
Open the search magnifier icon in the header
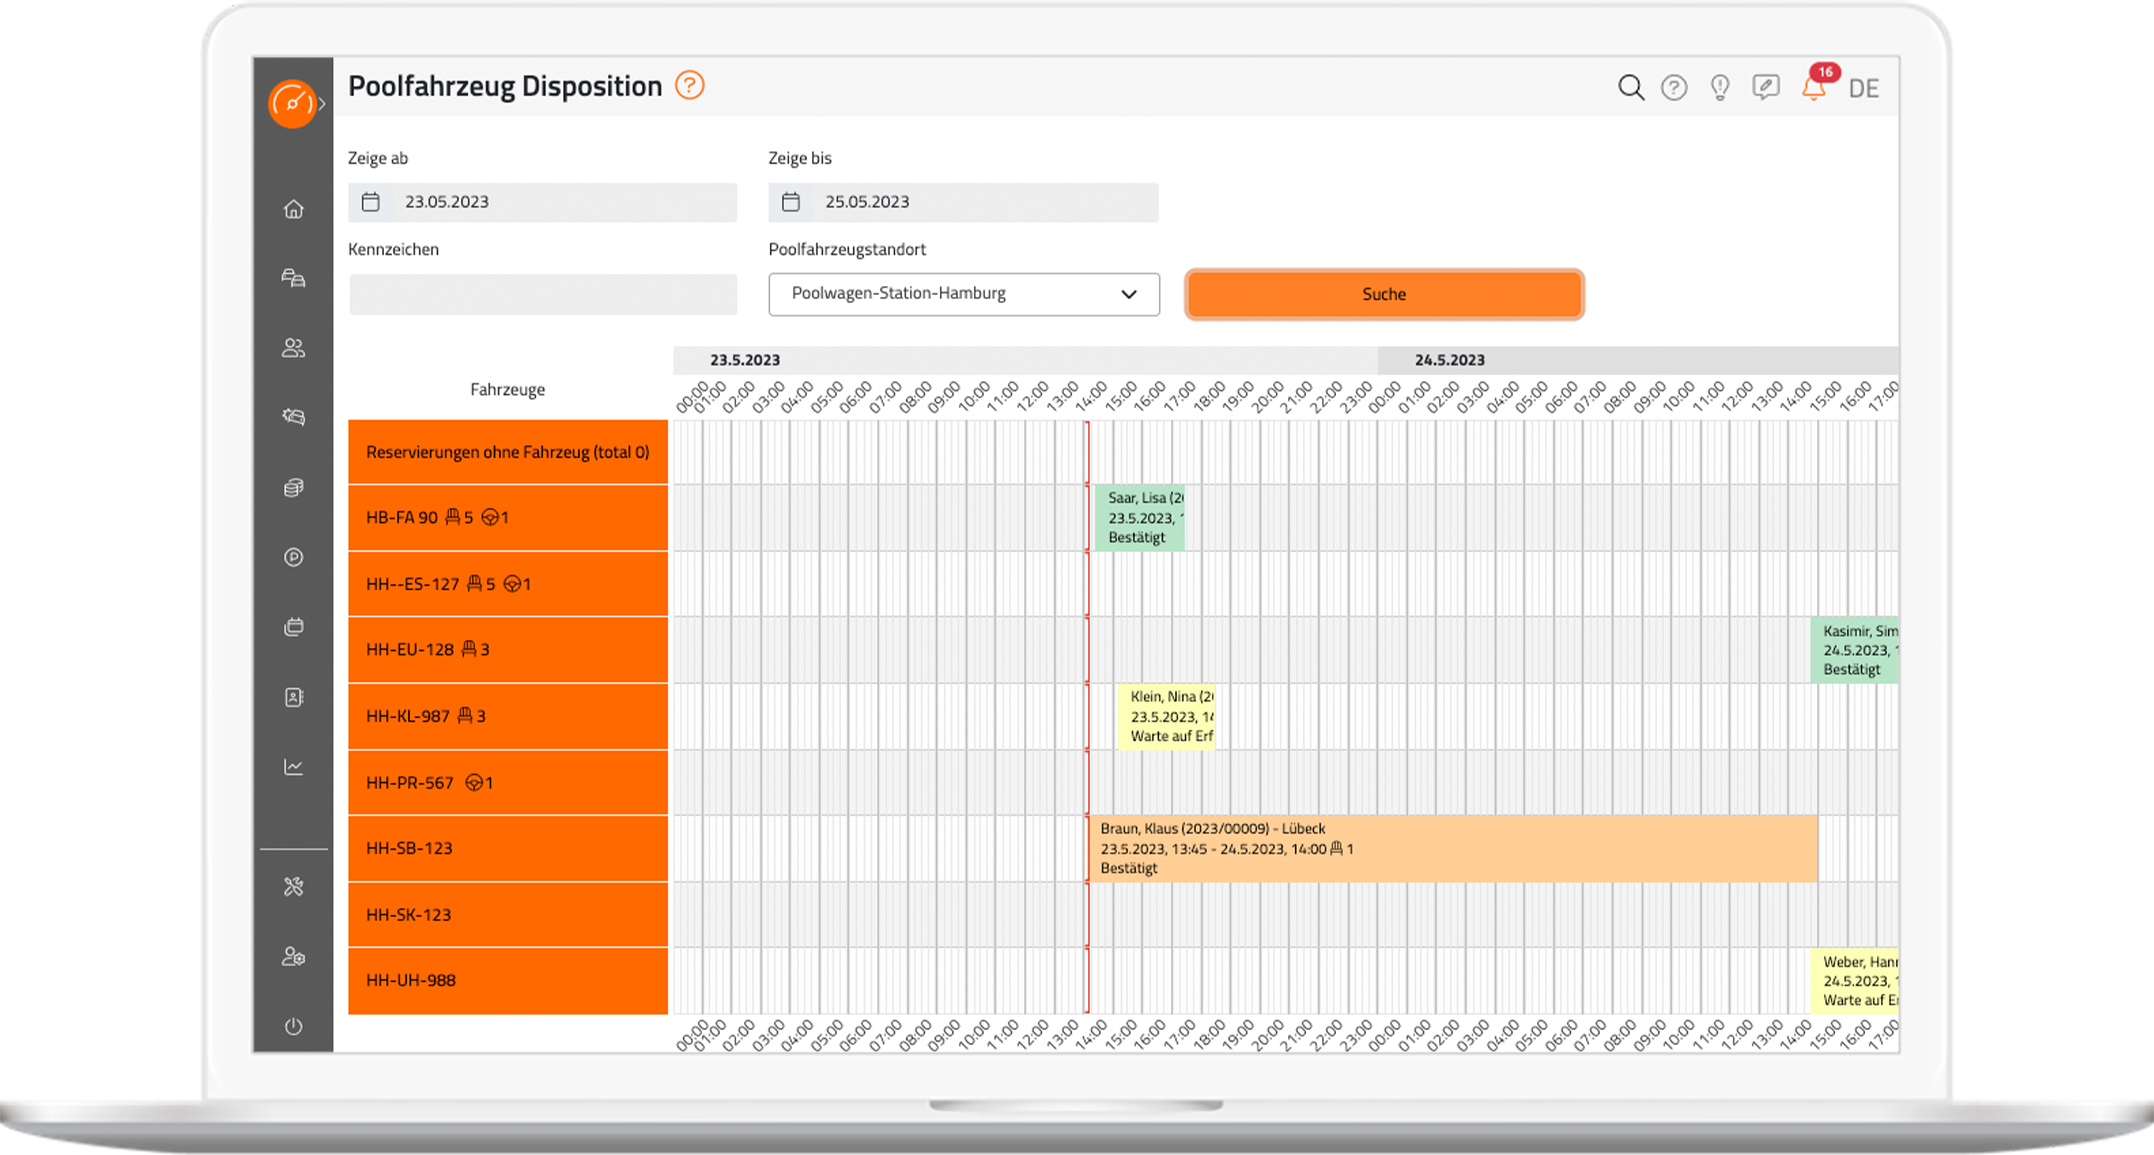coord(1630,88)
